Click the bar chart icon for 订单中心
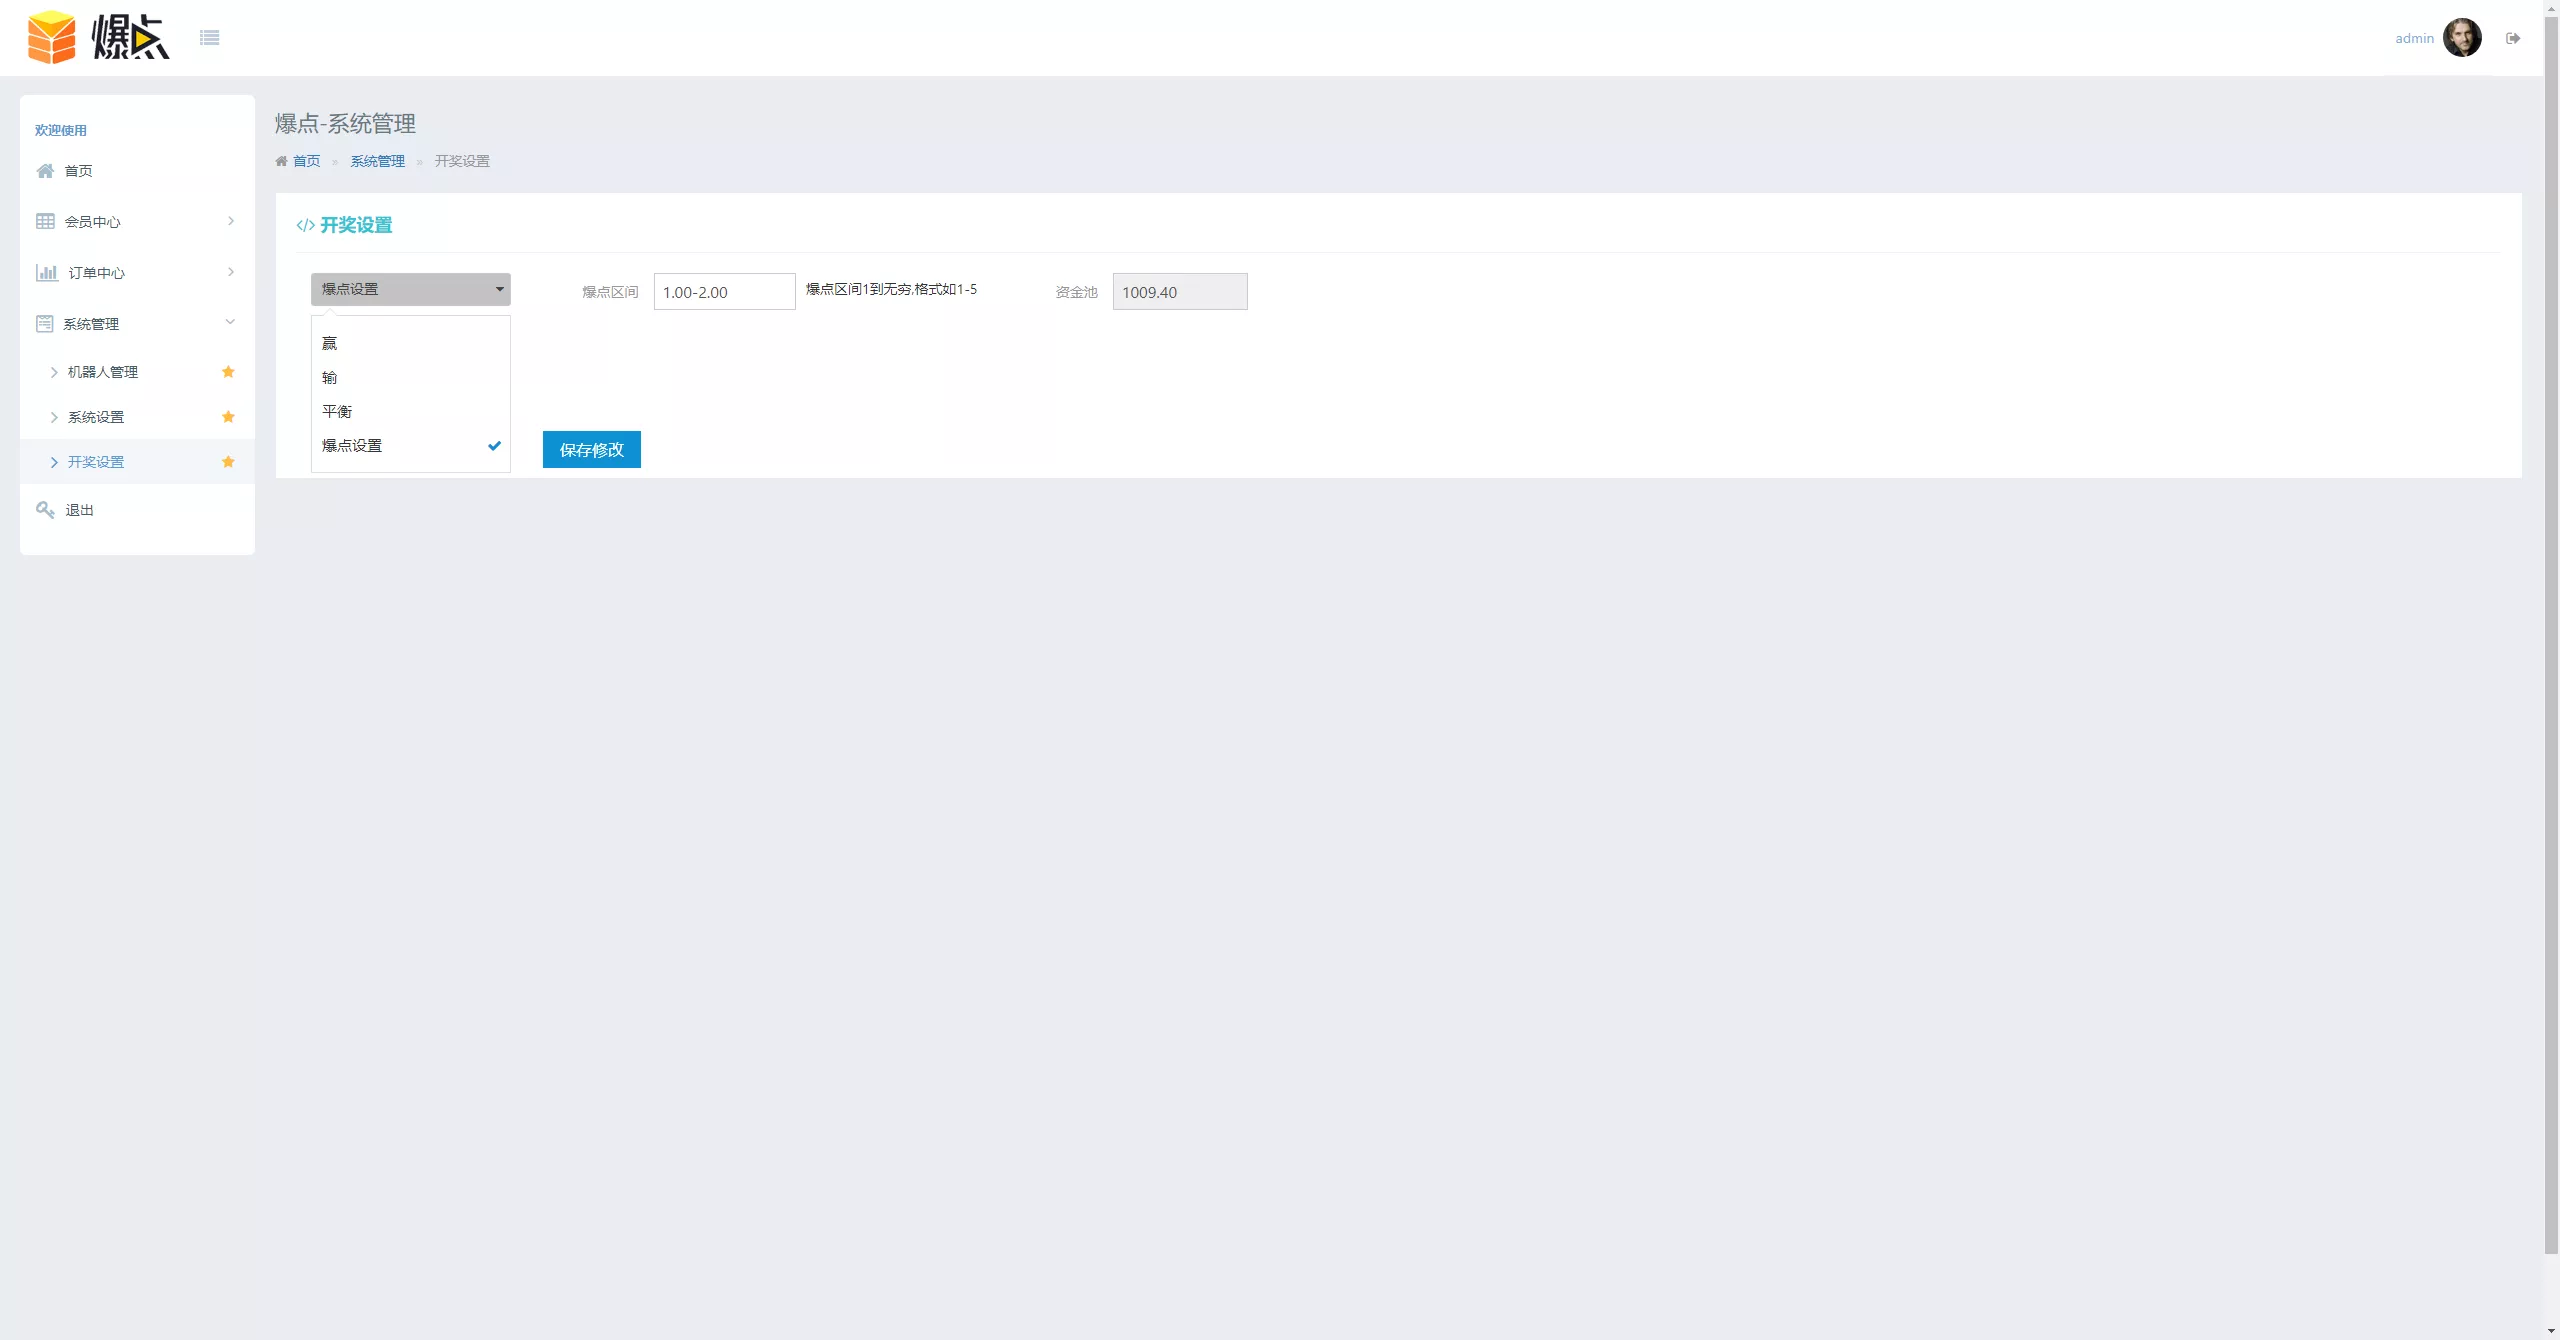Viewport: 2560px width, 1340px height. (x=46, y=273)
